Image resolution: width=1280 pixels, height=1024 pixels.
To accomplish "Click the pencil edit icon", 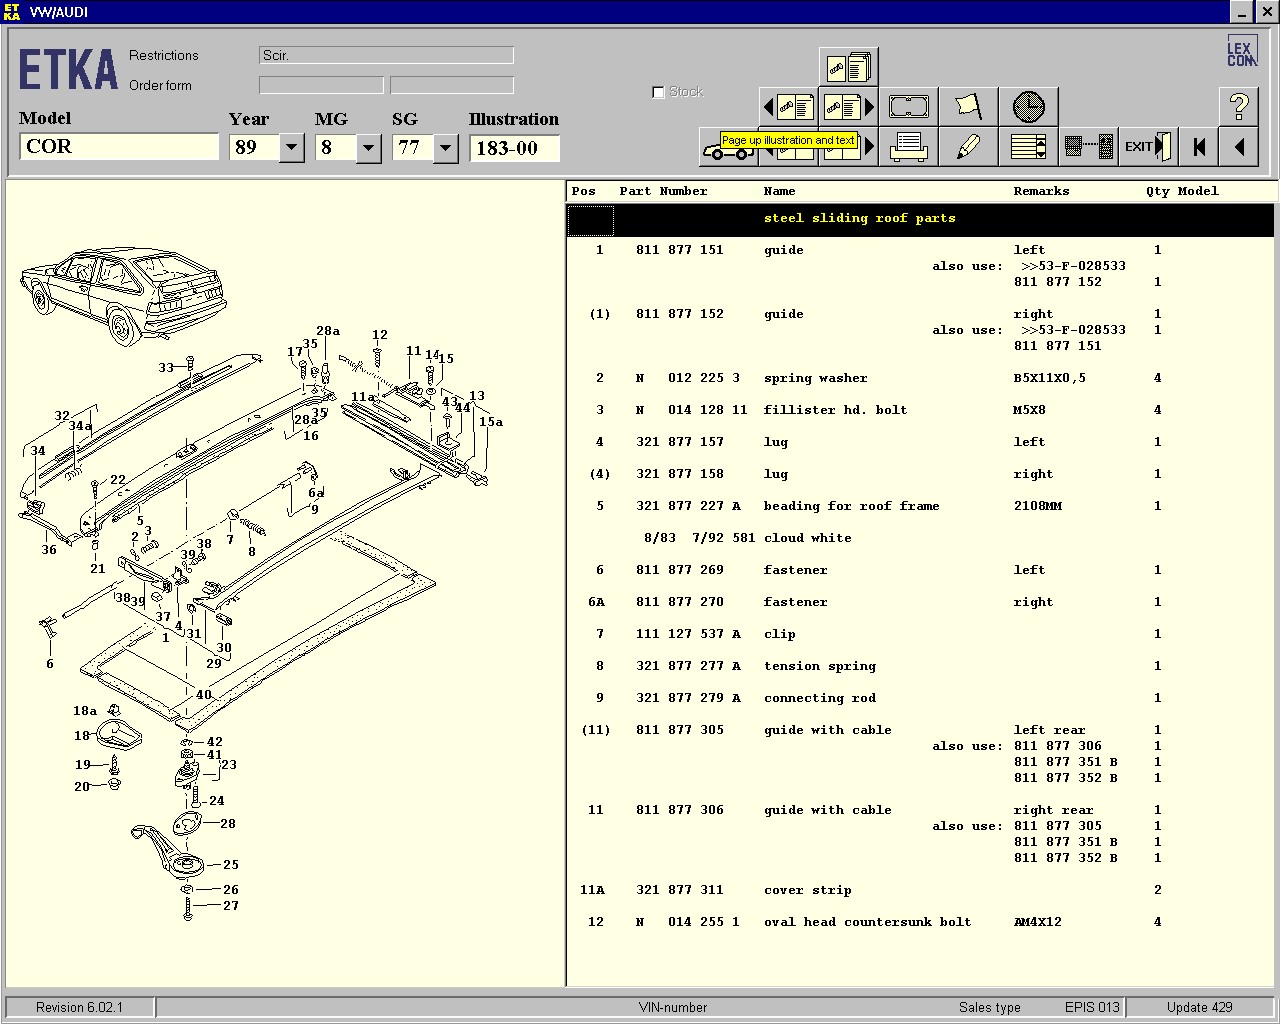I will [968, 147].
